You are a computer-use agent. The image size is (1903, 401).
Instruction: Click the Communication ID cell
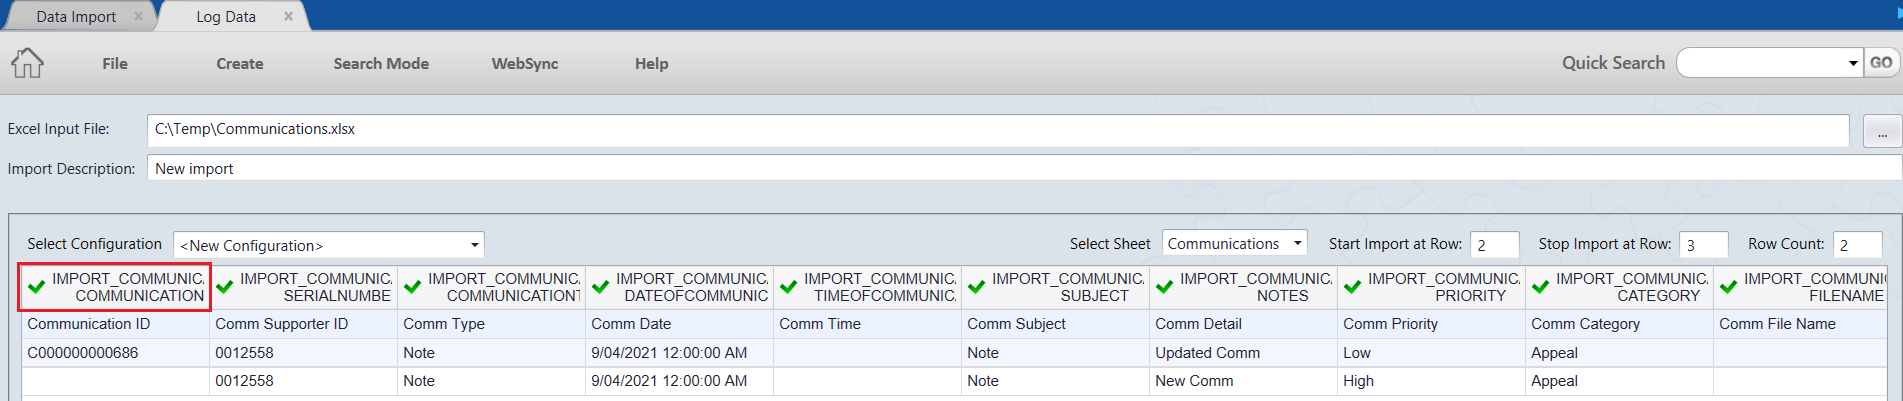point(115,324)
